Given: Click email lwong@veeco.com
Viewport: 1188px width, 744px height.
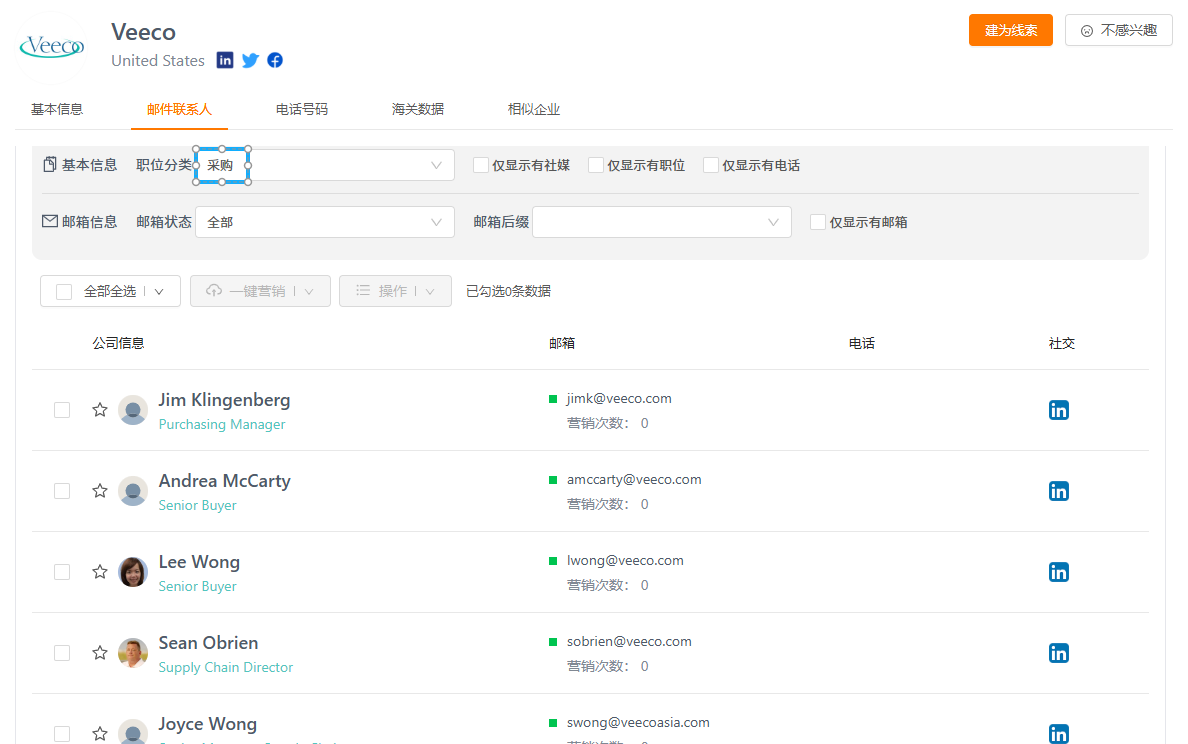Looking at the screenshot, I should pyautogui.click(x=625, y=561).
